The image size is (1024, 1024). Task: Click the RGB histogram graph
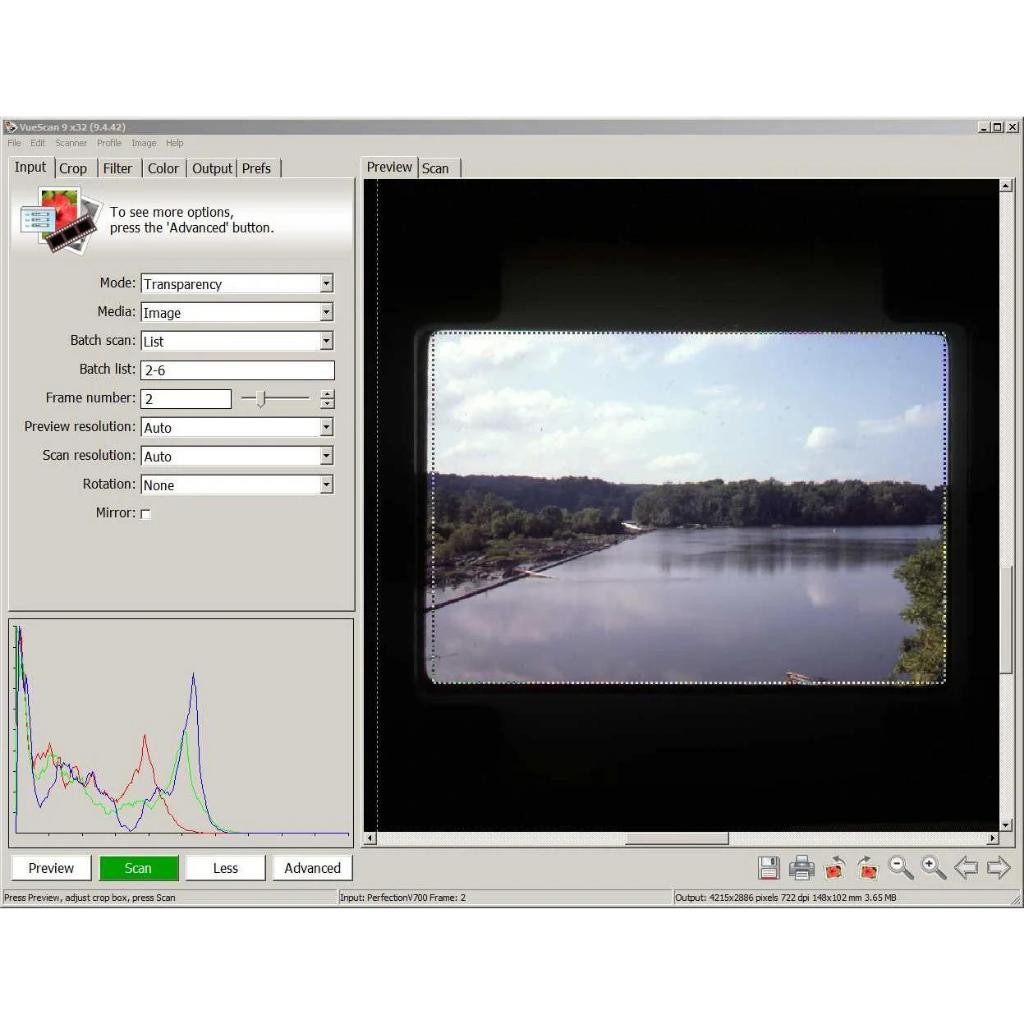[x=181, y=733]
